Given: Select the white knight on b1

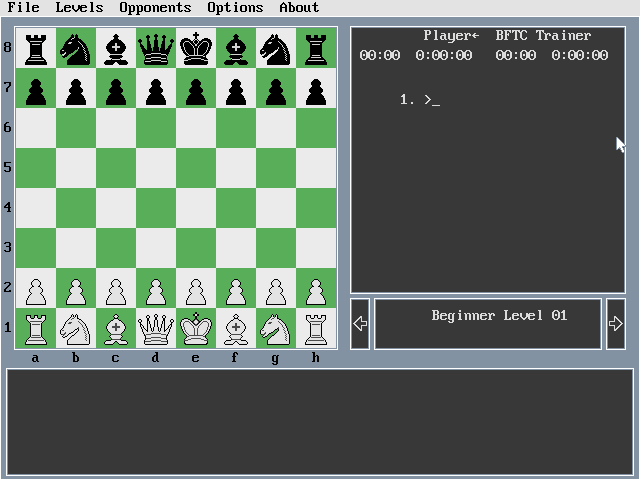Looking at the screenshot, I should pyautogui.click(x=76, y=328).
